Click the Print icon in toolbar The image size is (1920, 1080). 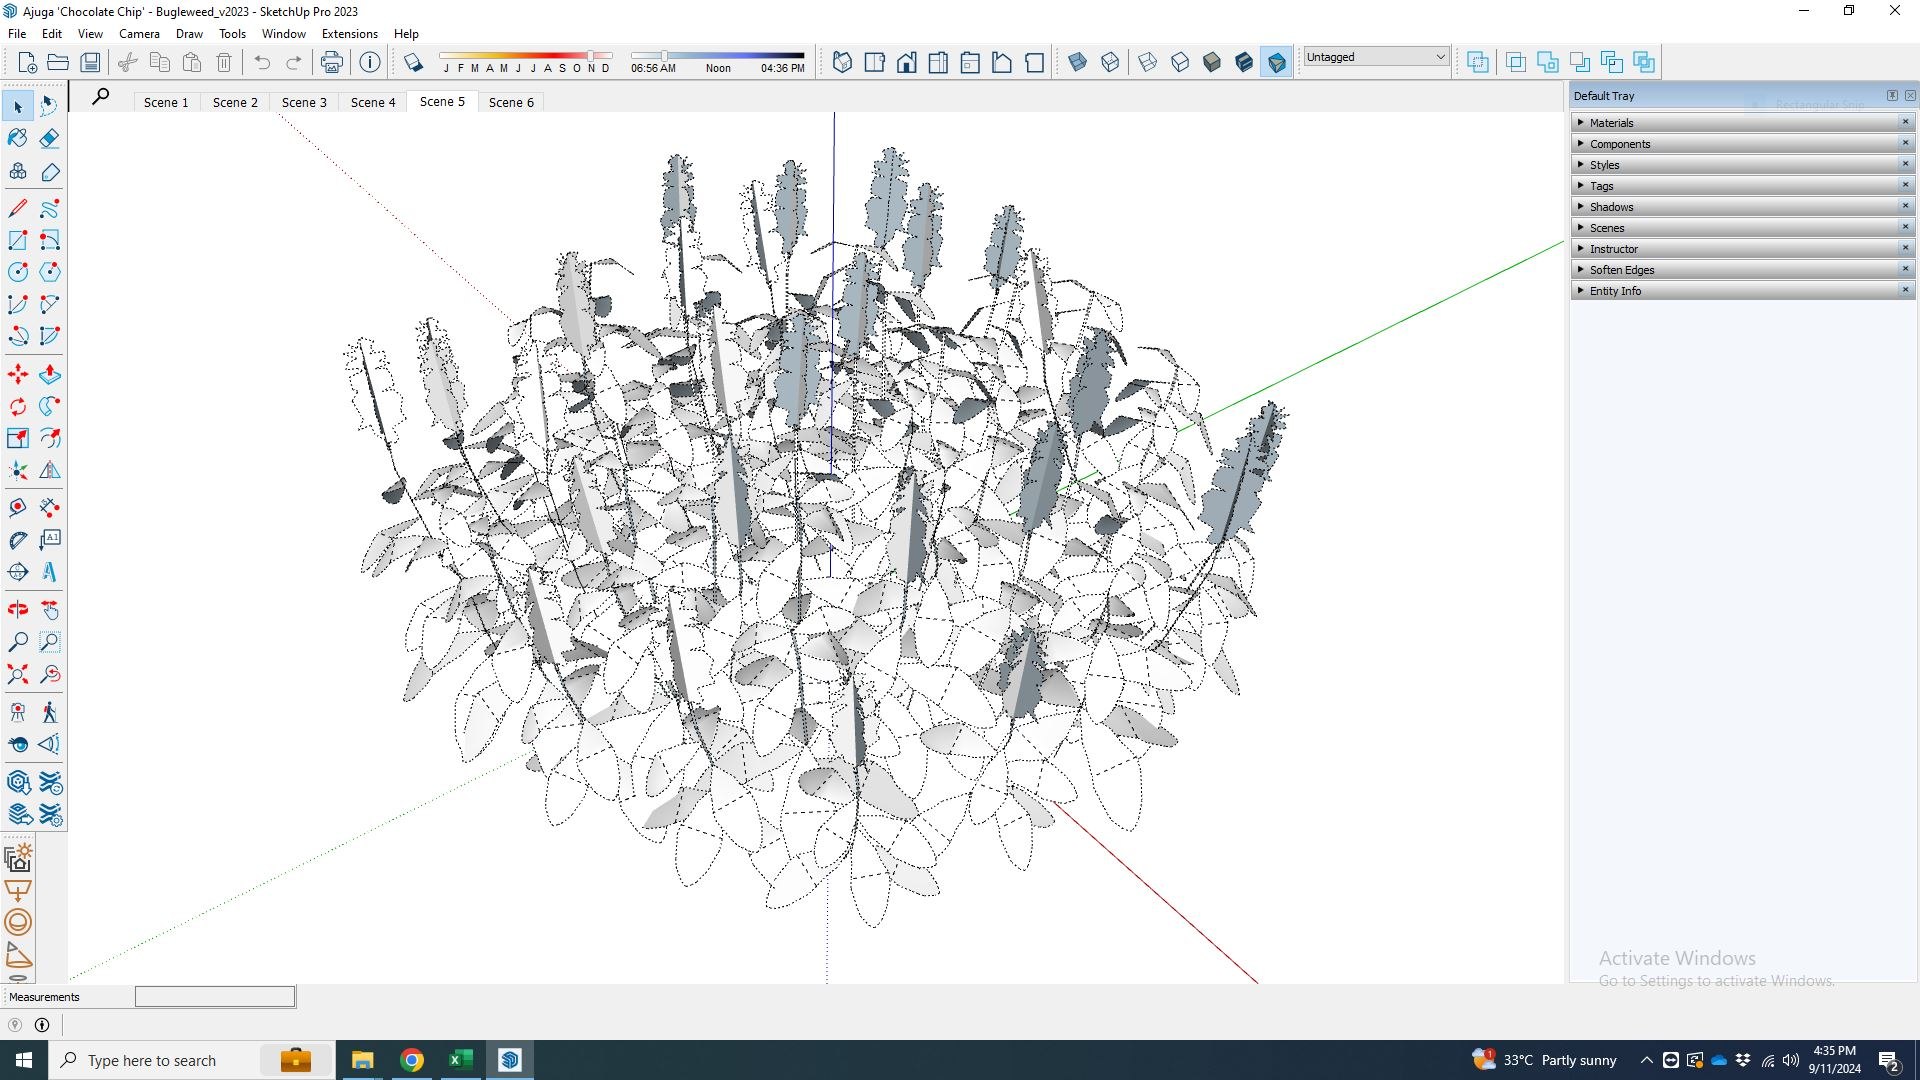coord(331,62)
